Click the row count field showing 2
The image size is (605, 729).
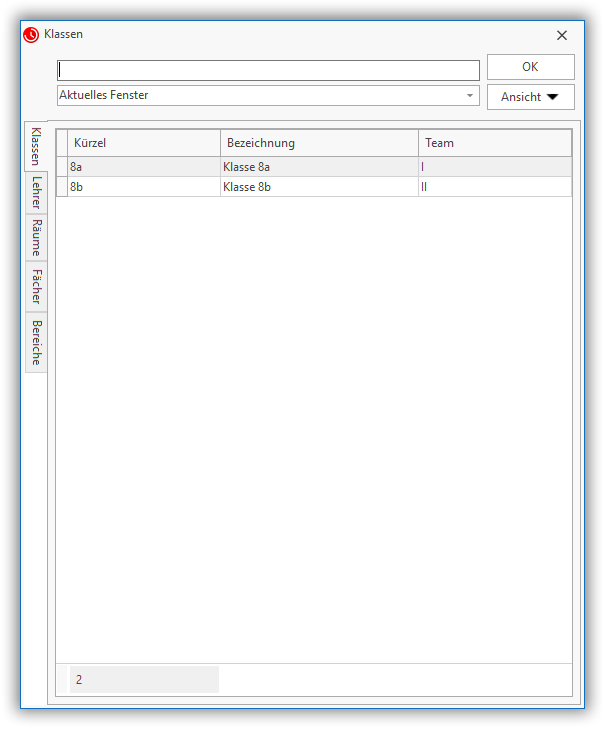[143, 679]
